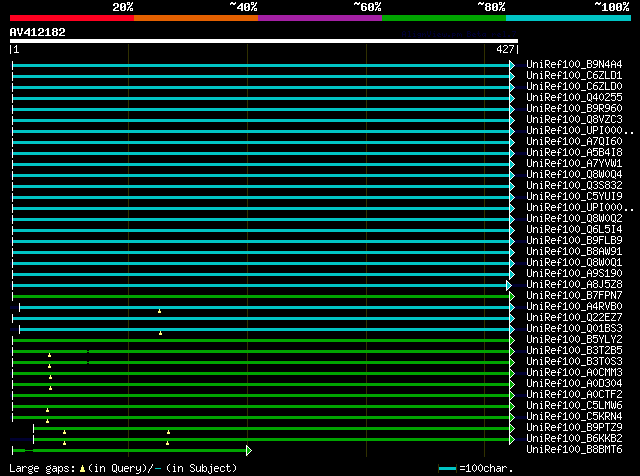Click the orange ~40% segment of the identity scale

[196, 18]
